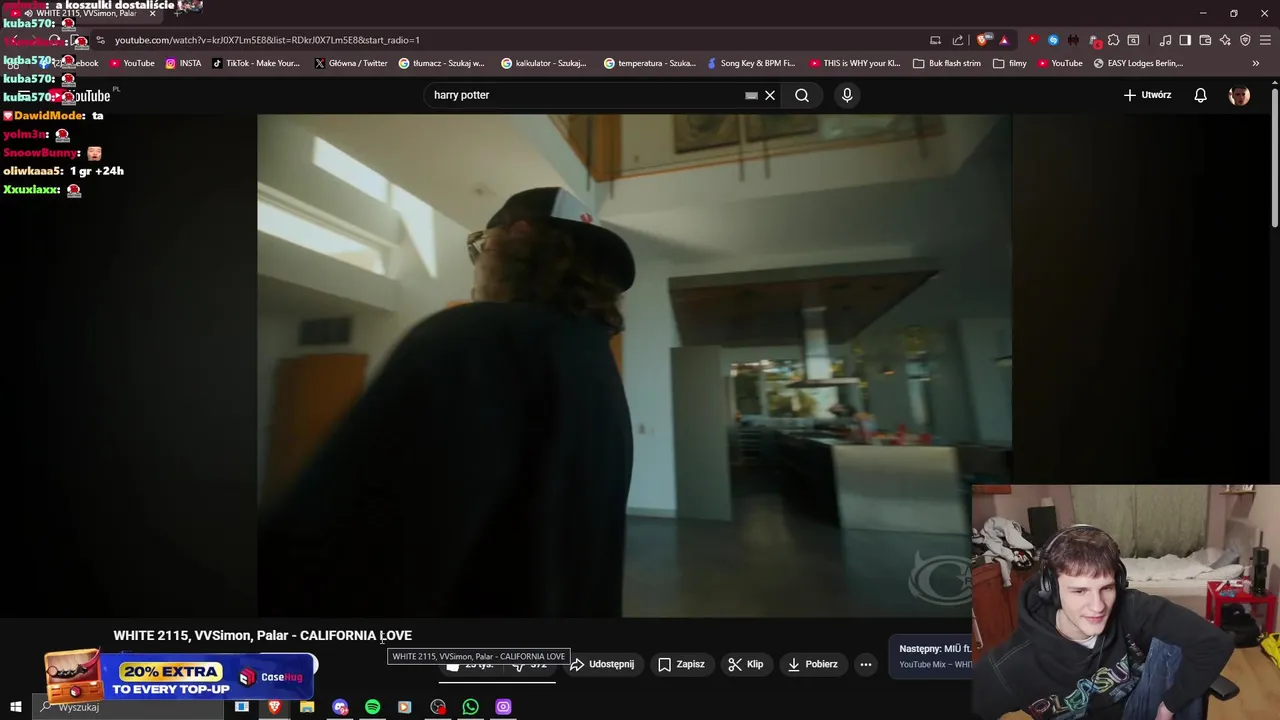Open the Brave VPN shield icon
Viewport: 1280px width, 720px height.
pyautogui.click(x=1245, y=40)
